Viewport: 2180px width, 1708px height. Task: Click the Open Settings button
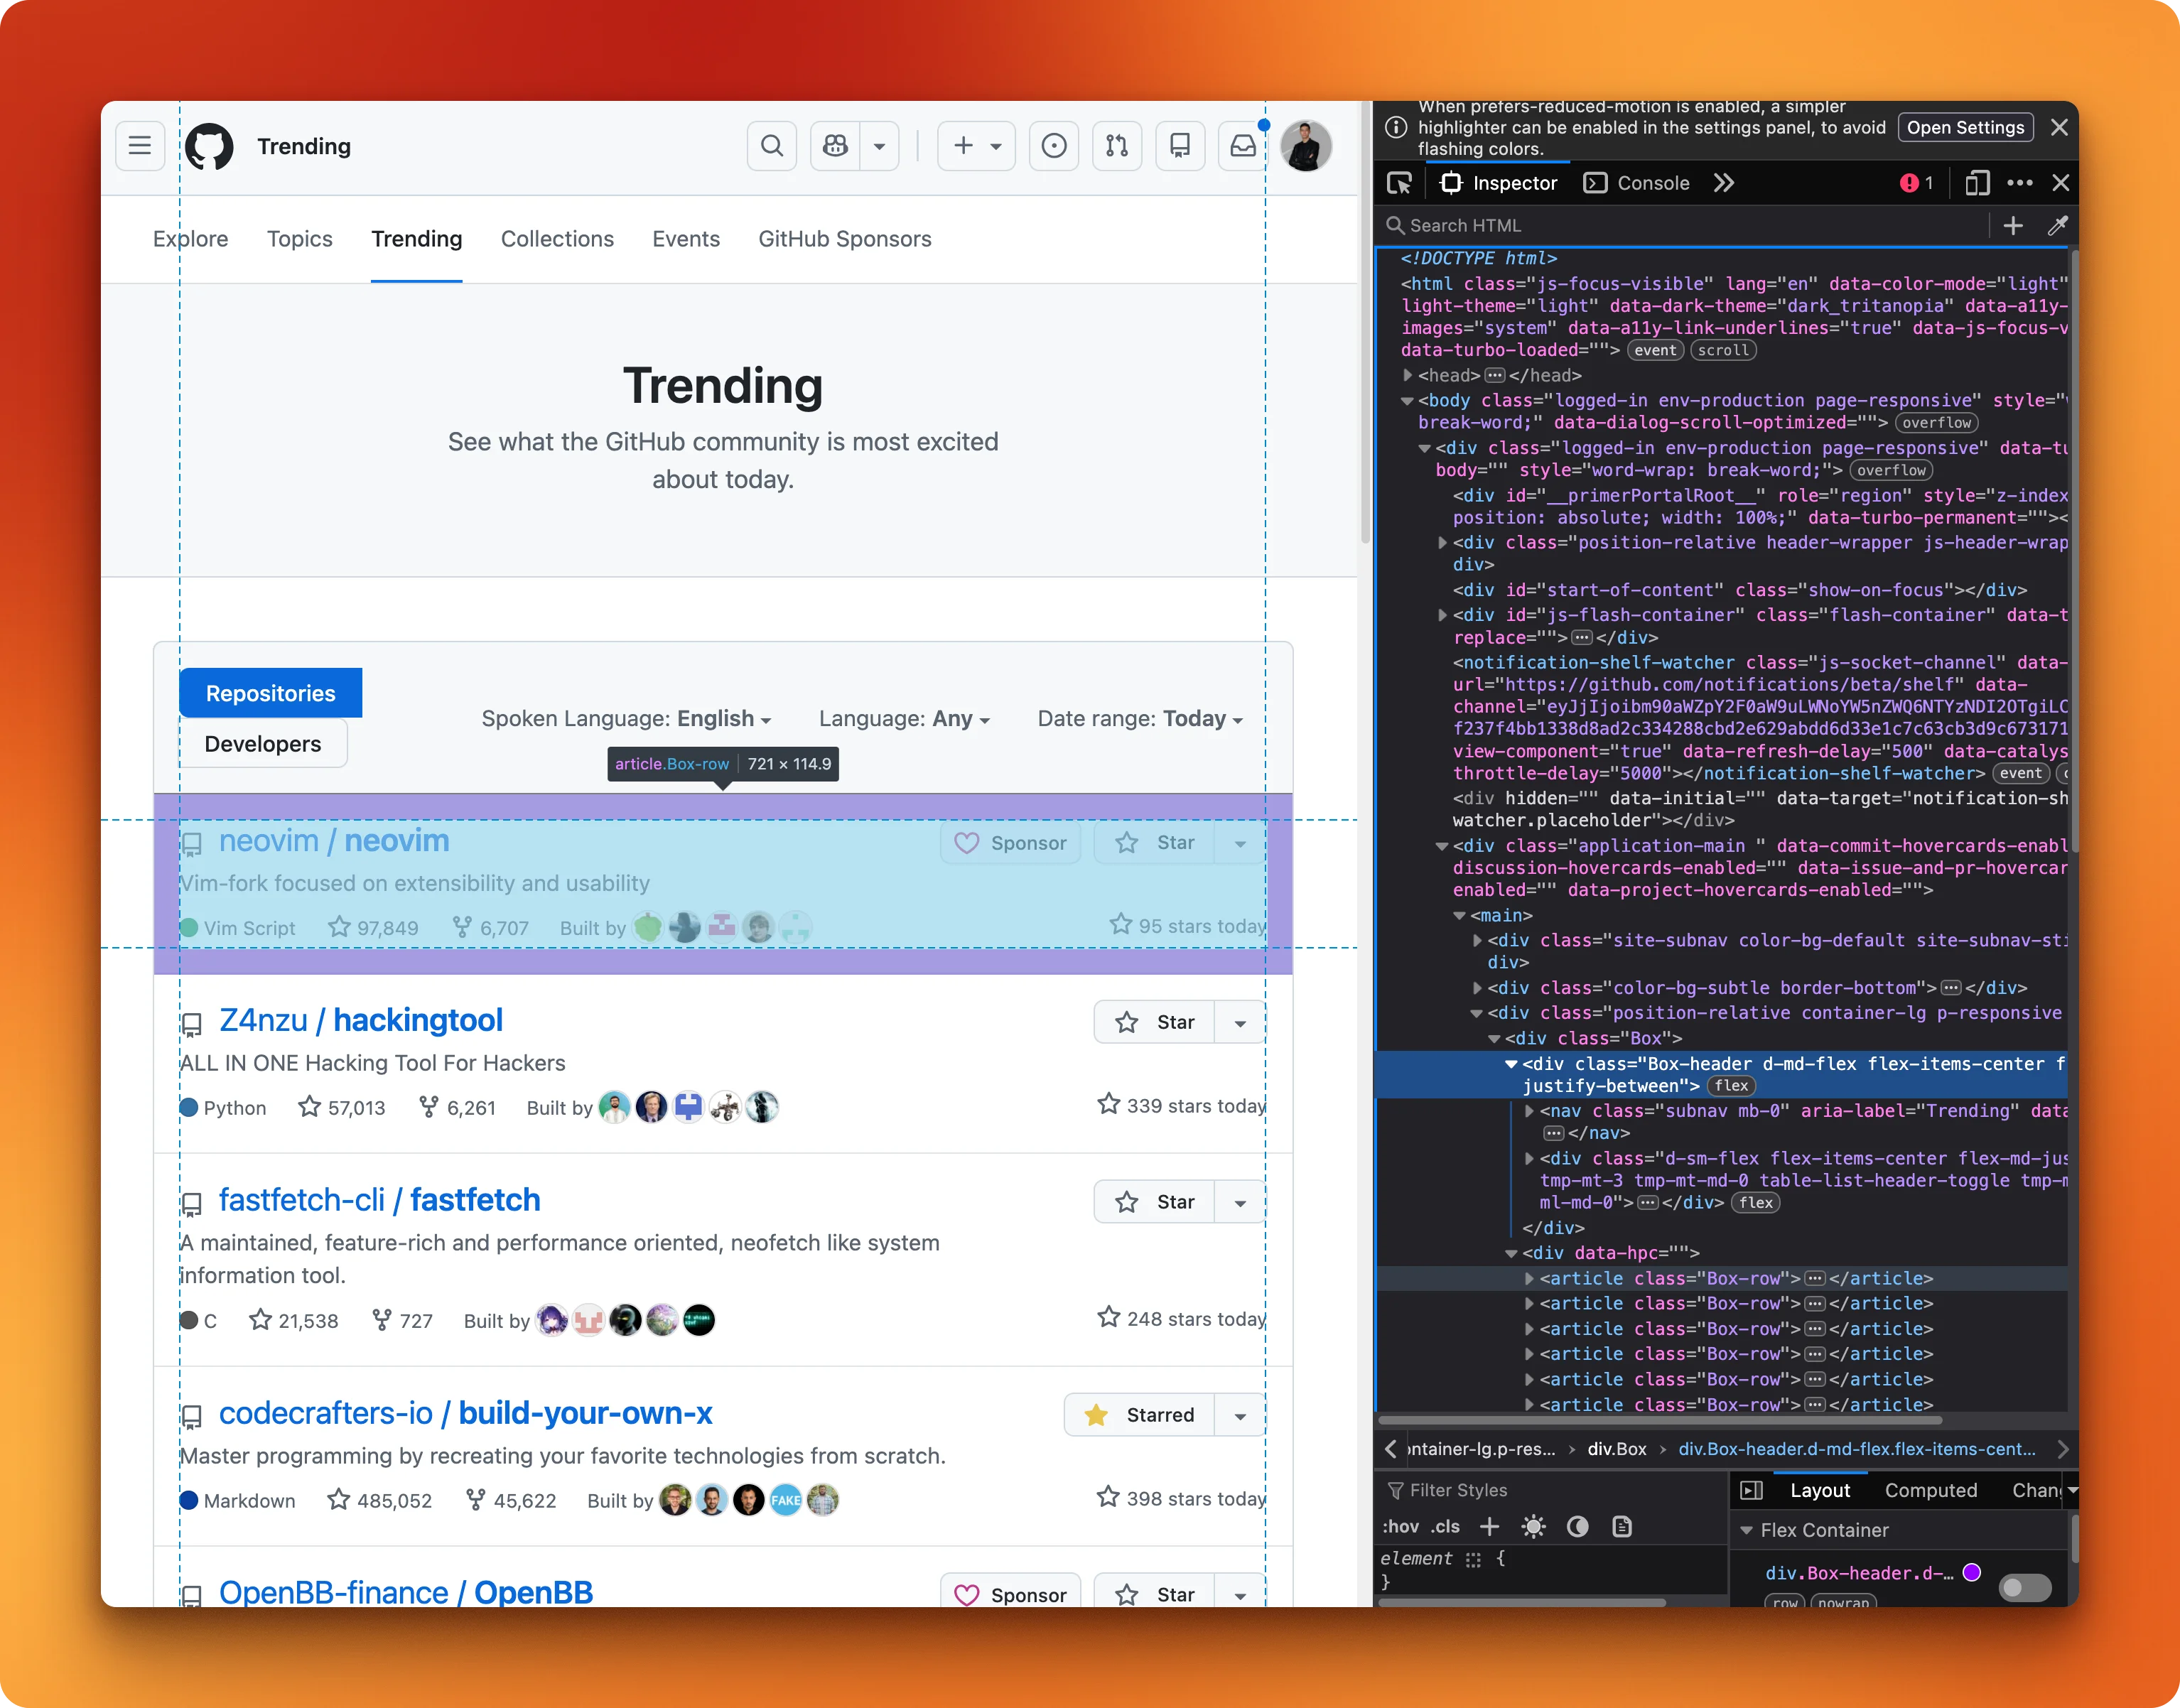[x=1965, y=127]
